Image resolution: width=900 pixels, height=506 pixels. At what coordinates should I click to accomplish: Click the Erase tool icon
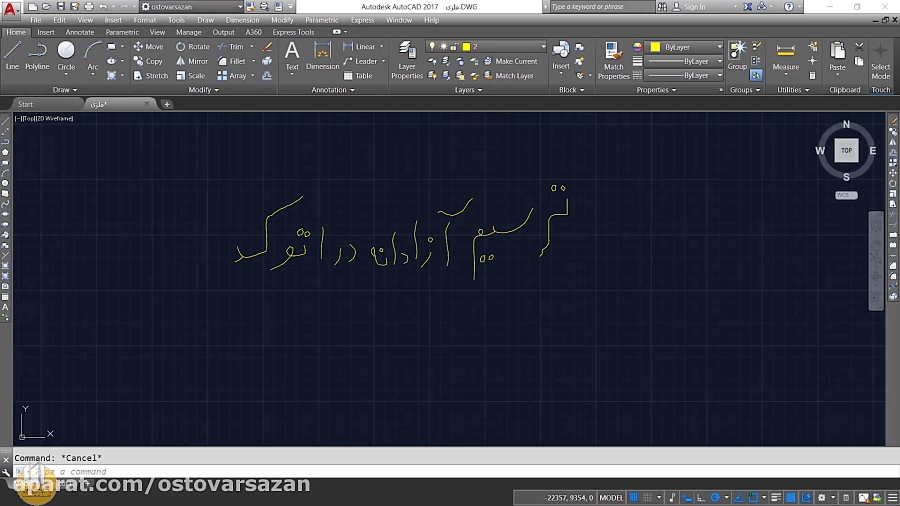tap(267, 46)
